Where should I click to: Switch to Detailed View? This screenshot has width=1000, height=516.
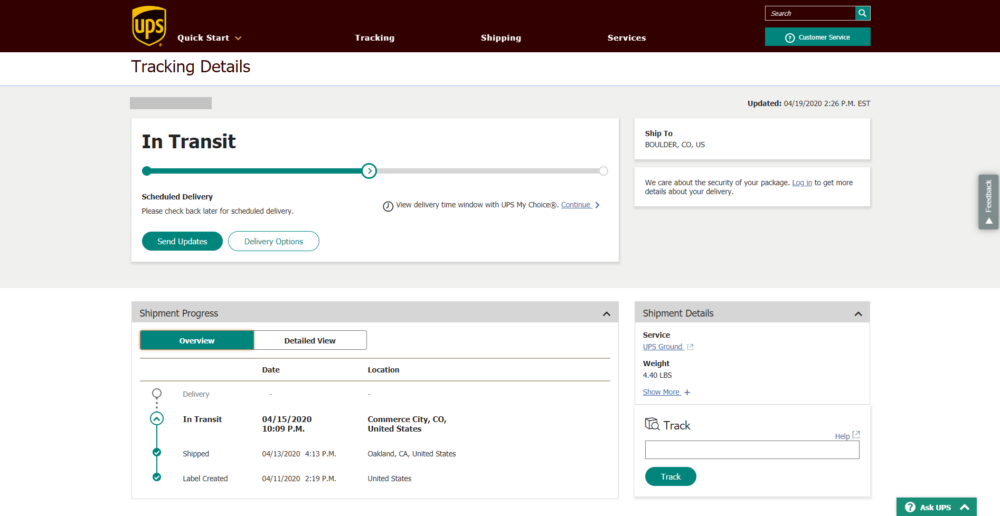[x=310, y=340]
